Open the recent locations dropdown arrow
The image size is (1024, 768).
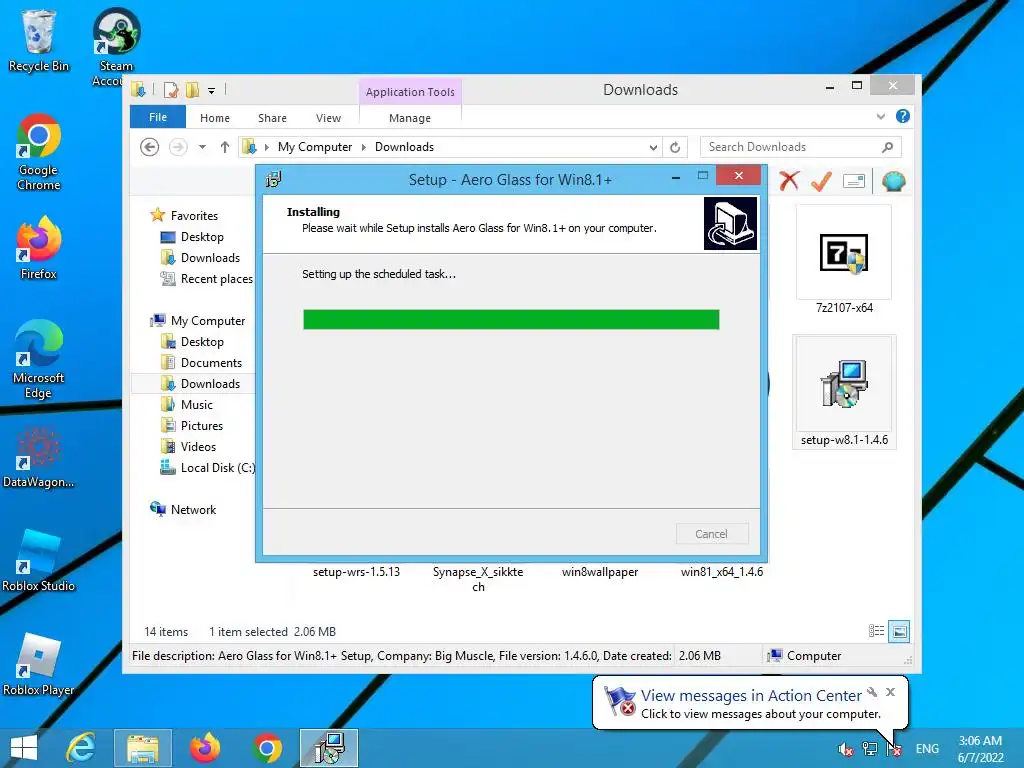tap(202, 147)
